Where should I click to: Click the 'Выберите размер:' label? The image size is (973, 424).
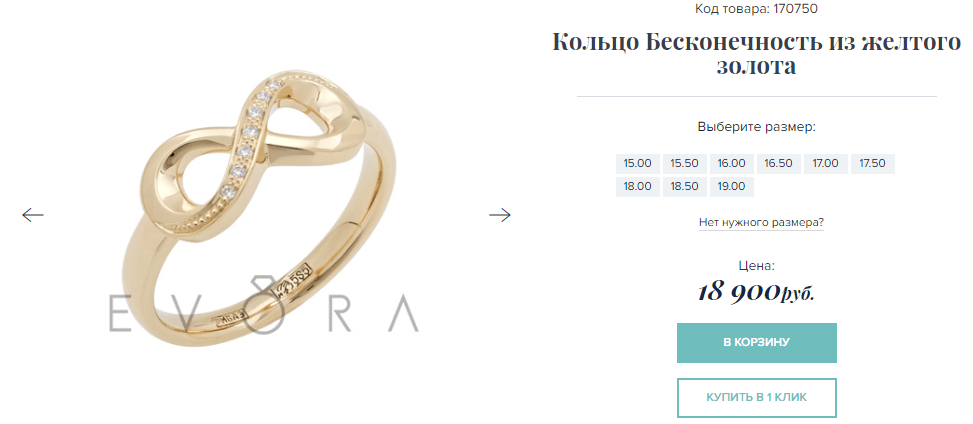[x=756, y=127]
